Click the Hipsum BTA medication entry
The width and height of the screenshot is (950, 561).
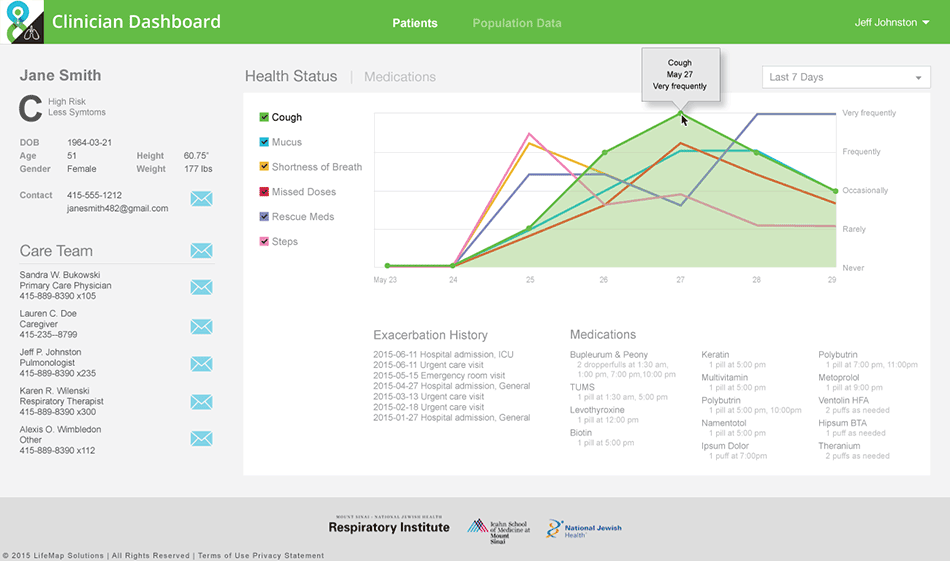click(843, 423)
